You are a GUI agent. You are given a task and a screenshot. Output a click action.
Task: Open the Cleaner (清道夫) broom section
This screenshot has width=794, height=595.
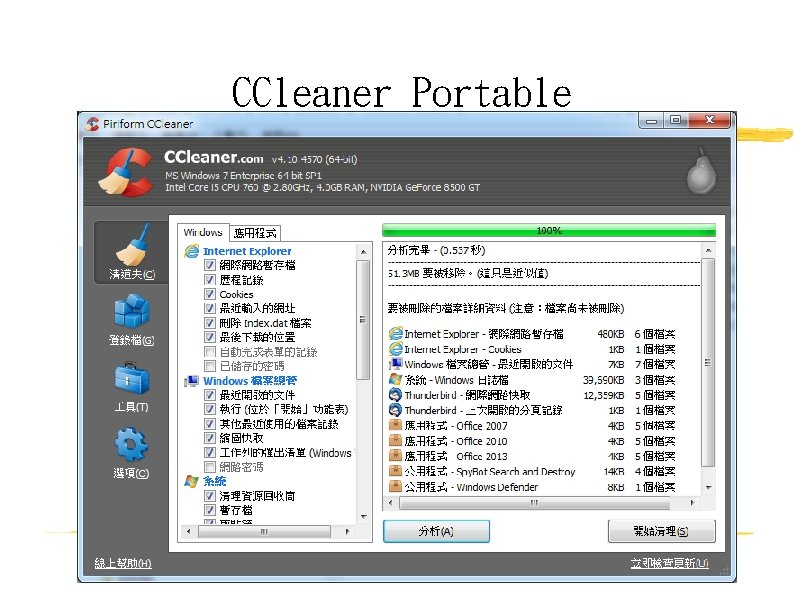[132, 252]
